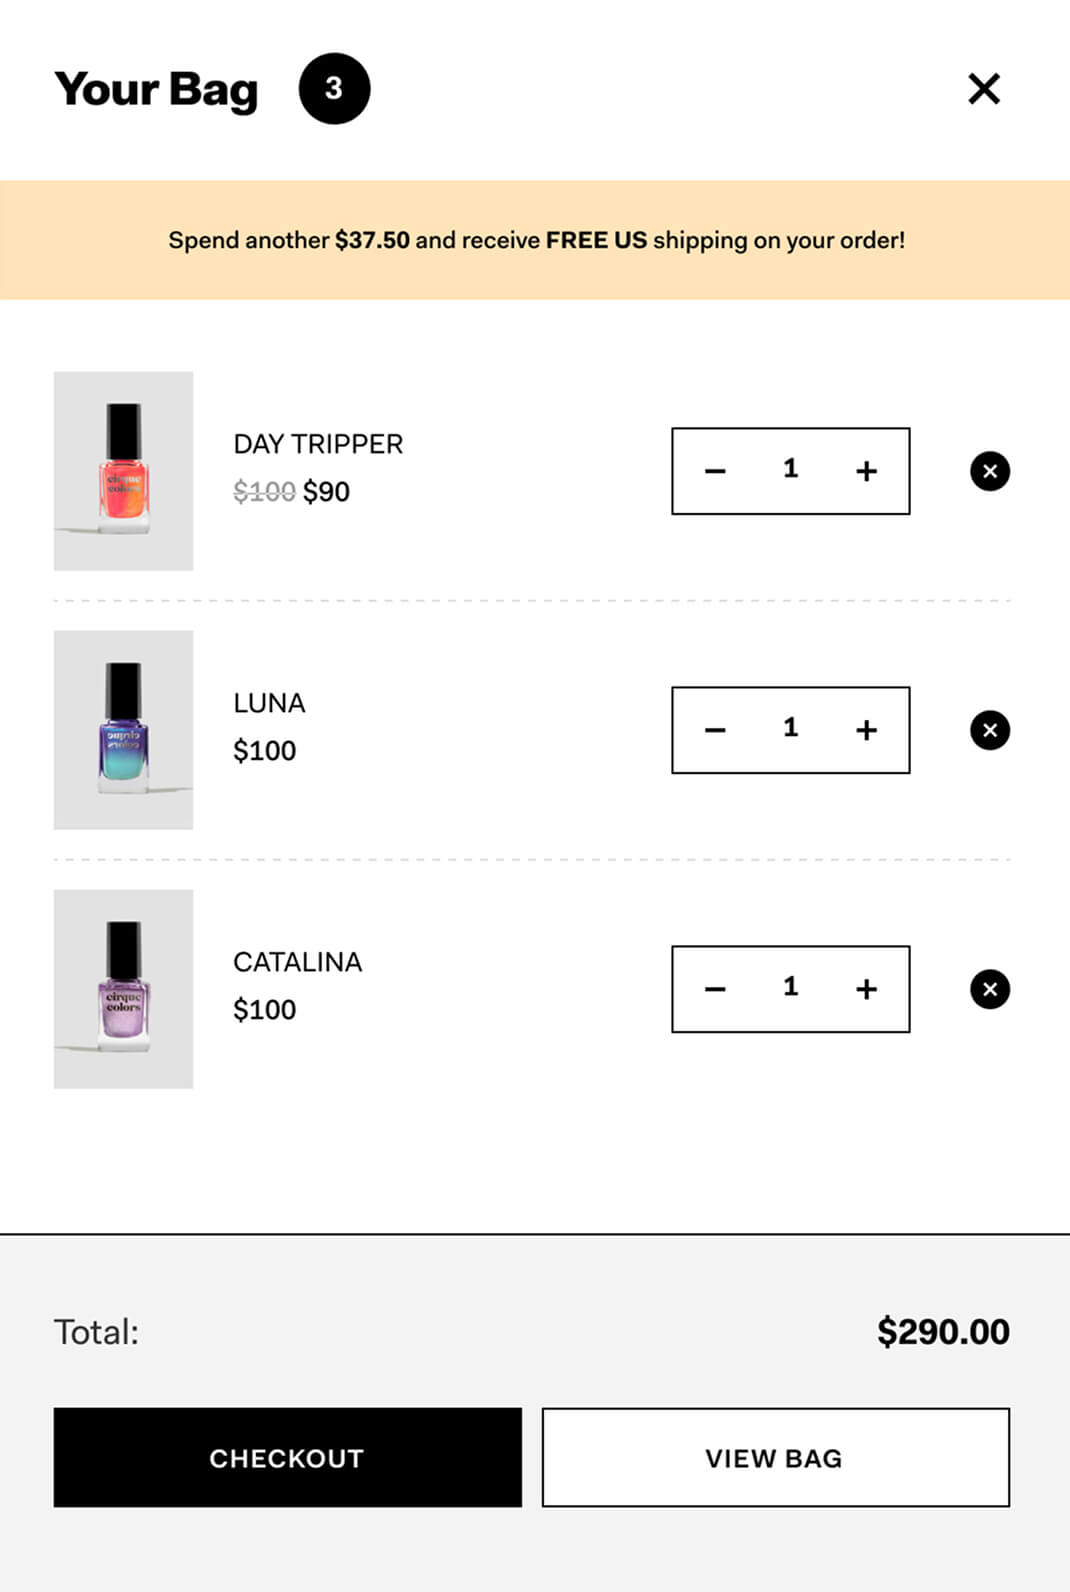The width and height of the screenshot is (1070, 1592).
Task: Close the Your Bag panel
Action: [x=984, y=89]
